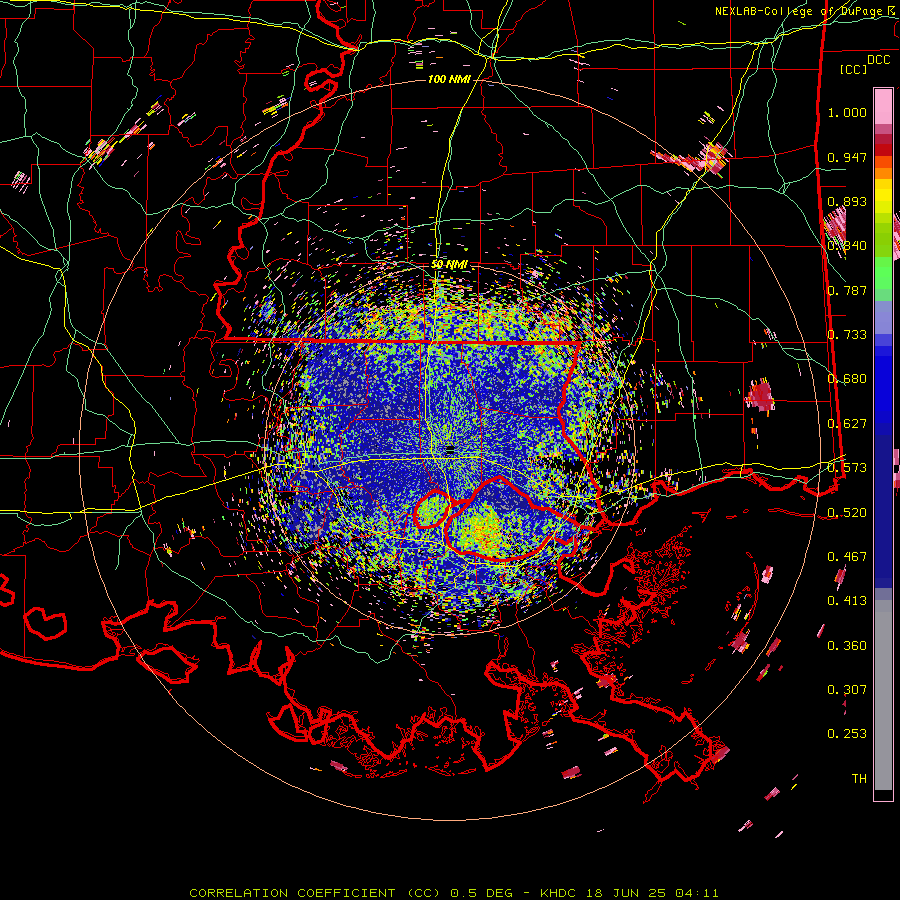The image size is (900, 900).
Task: Select the 0.520 scale value
Action: click(x=847, y=513)
